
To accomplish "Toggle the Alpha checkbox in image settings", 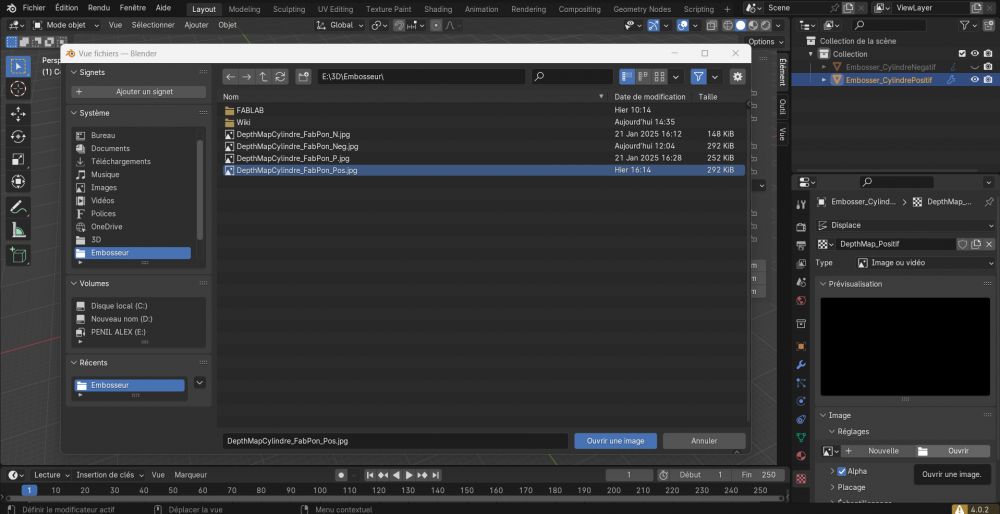I will pos(842,471).
